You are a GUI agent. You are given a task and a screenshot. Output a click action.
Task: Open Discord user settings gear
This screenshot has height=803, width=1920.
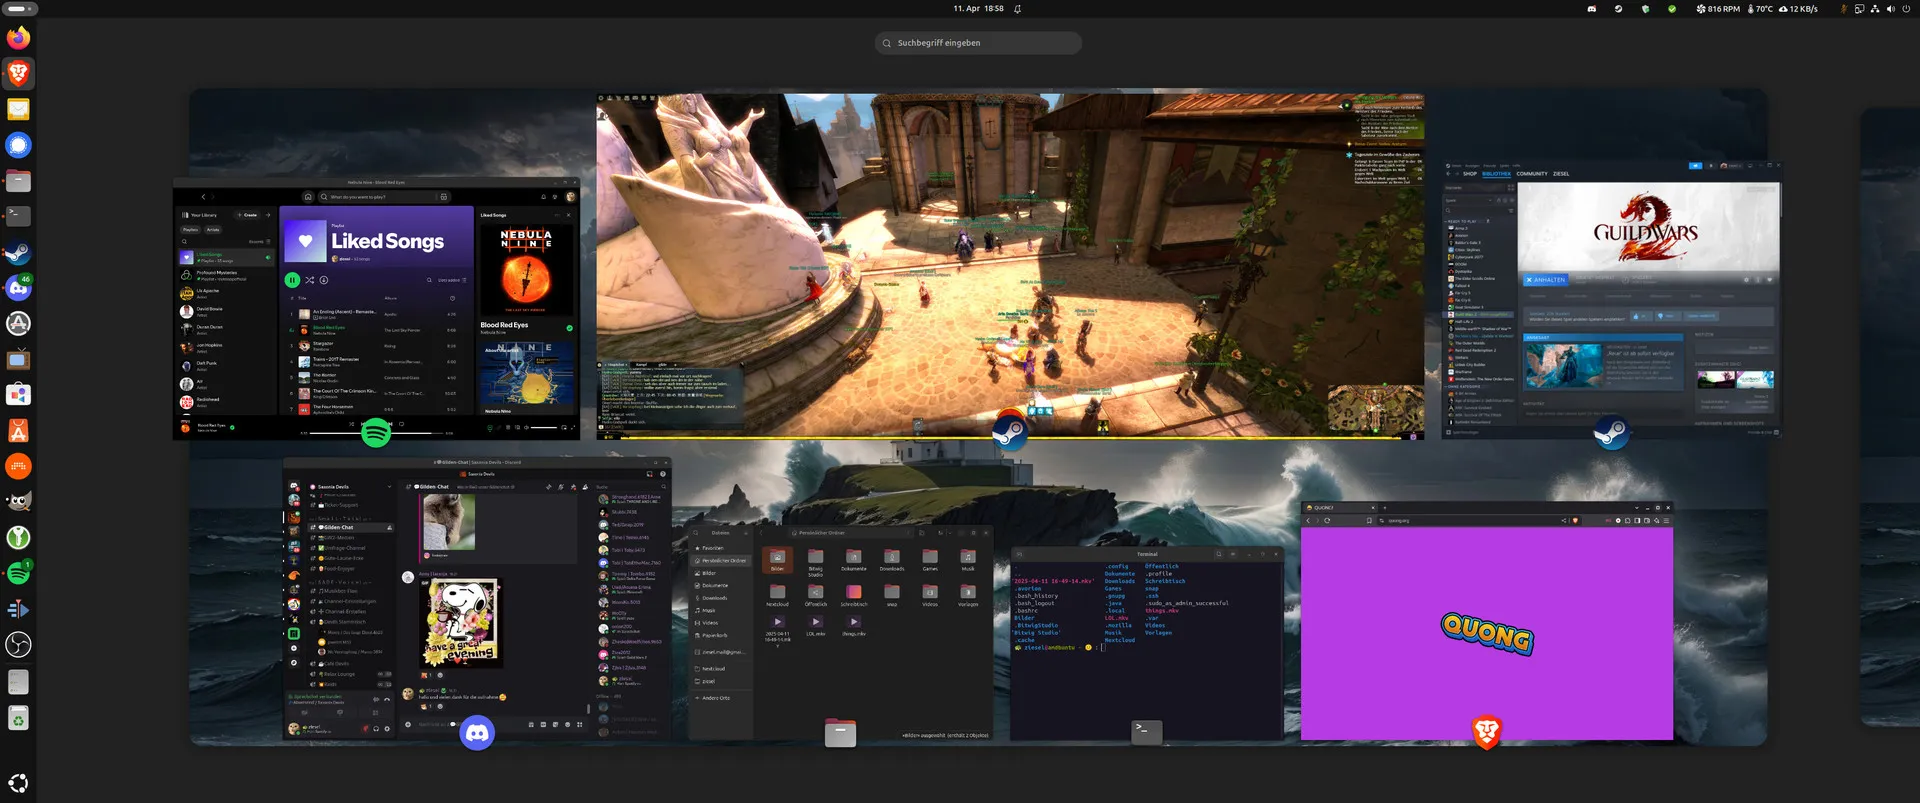387,729
